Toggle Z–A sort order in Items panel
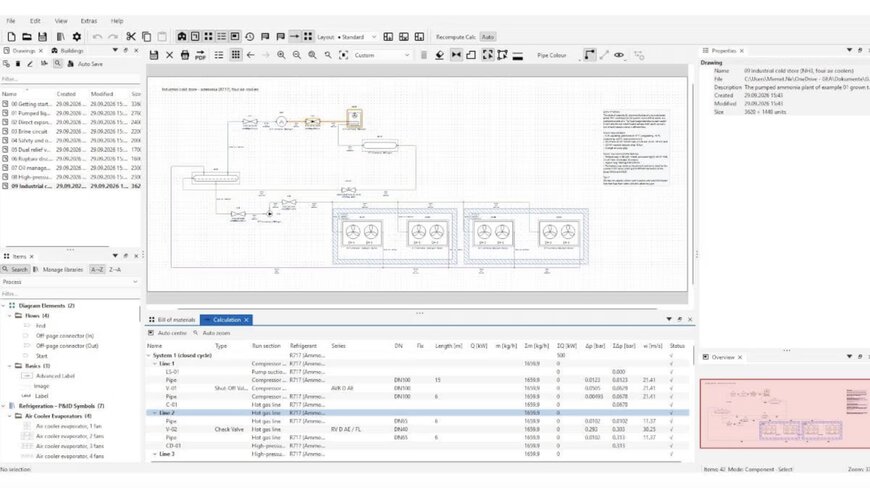870x488 pixels. (115, 270)
